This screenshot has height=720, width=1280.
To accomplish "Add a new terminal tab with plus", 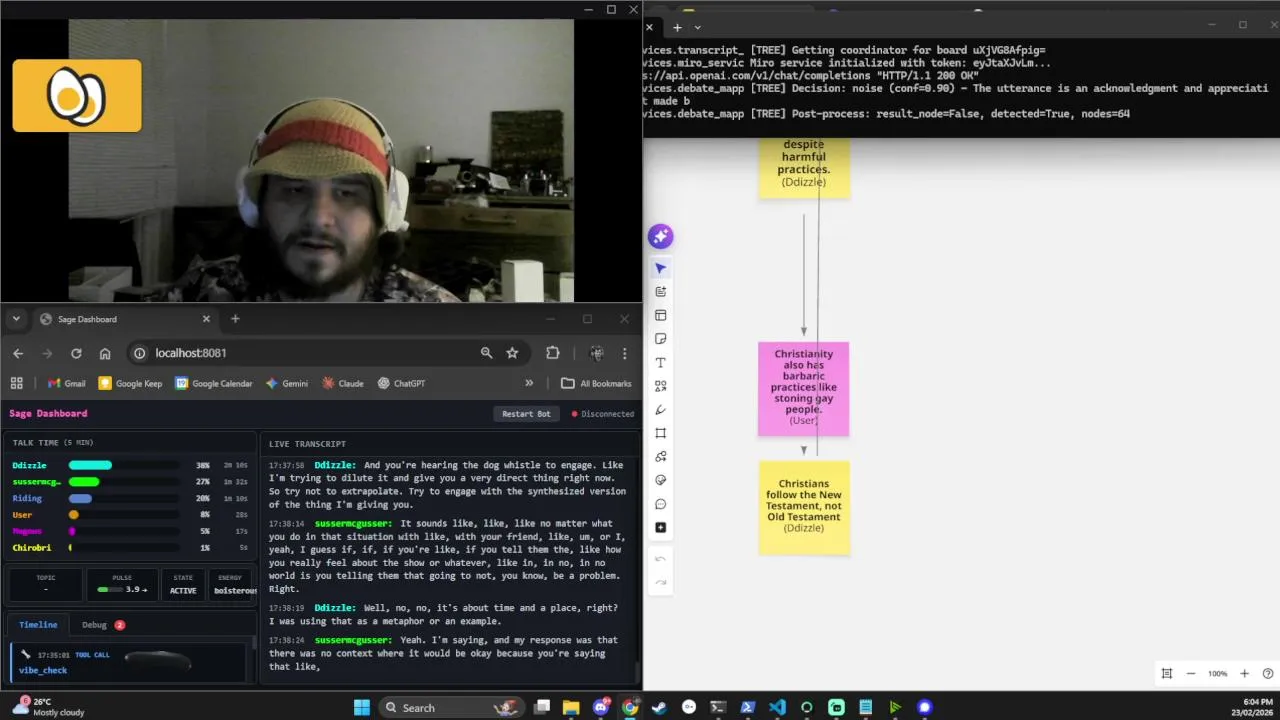I will (677, 27).
